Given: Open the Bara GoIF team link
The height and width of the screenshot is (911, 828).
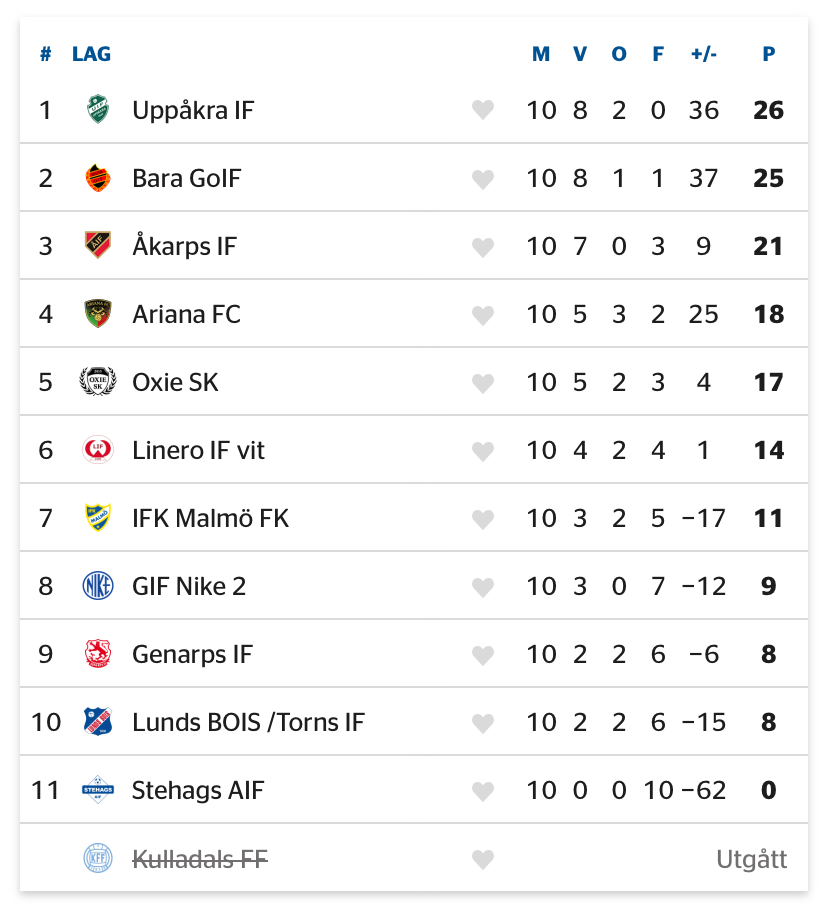Looking at the screenshot, I should click(x=187, y=178).
